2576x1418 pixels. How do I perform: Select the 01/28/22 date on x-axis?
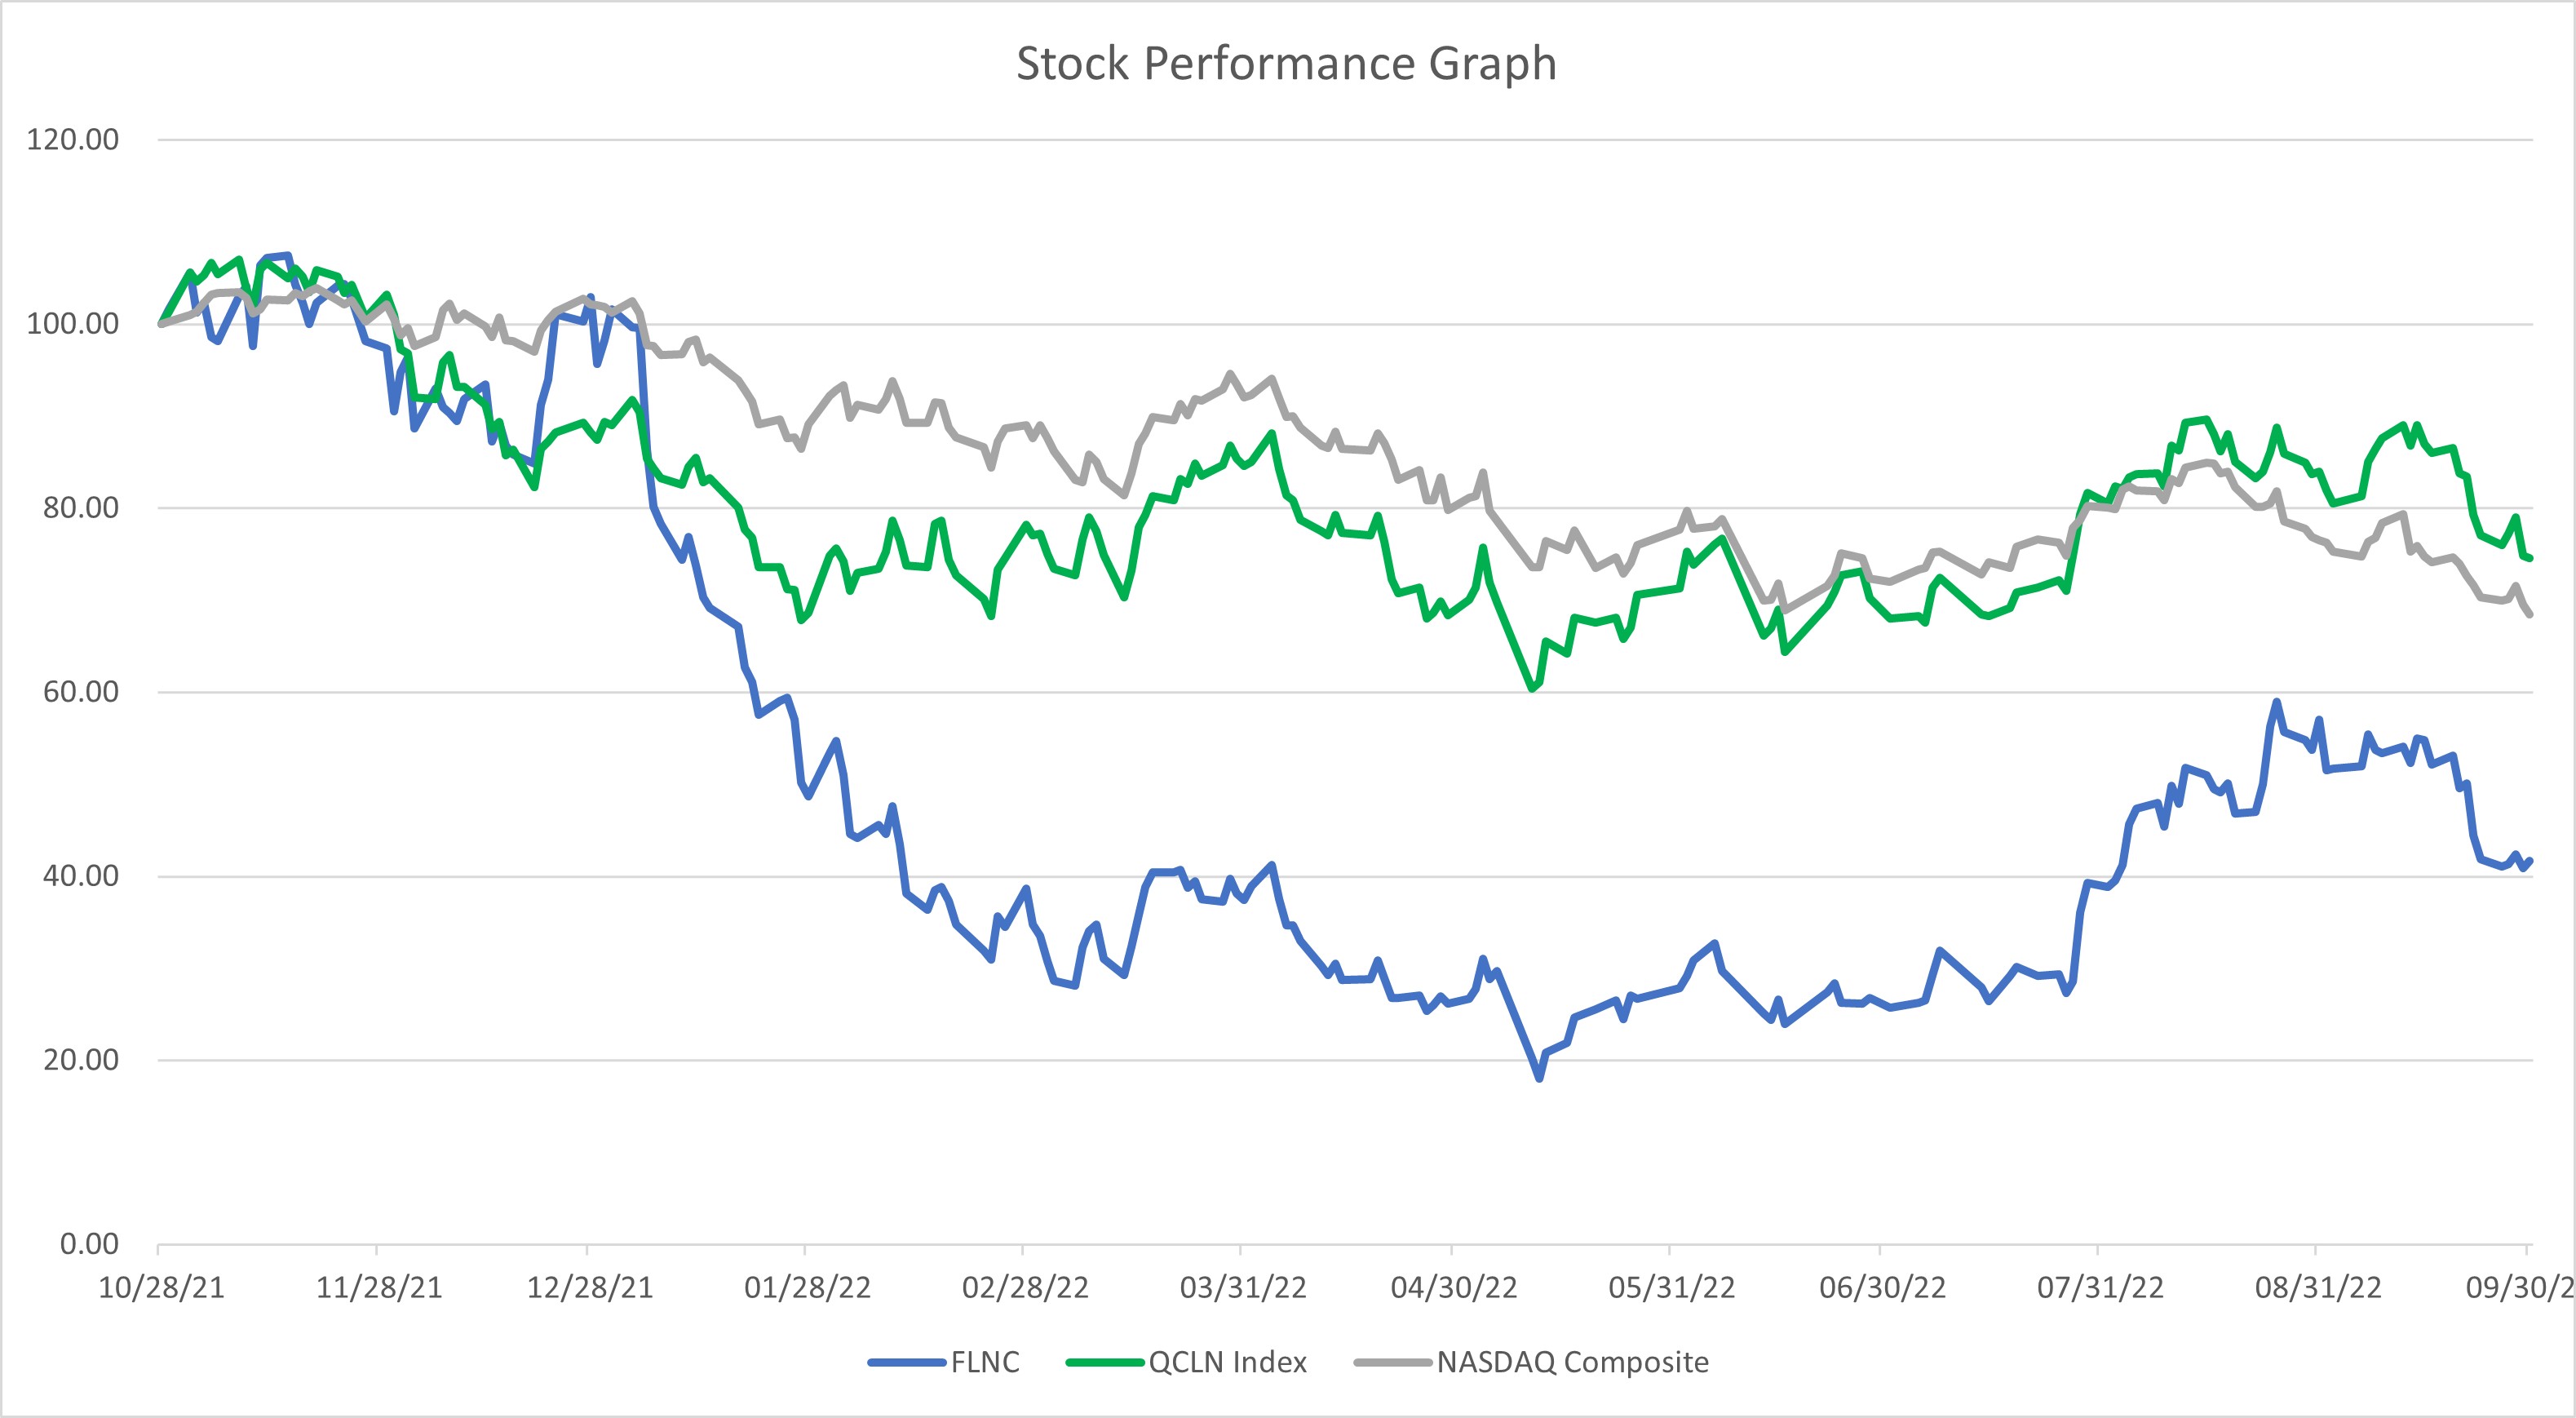(x=807, y=1288)
